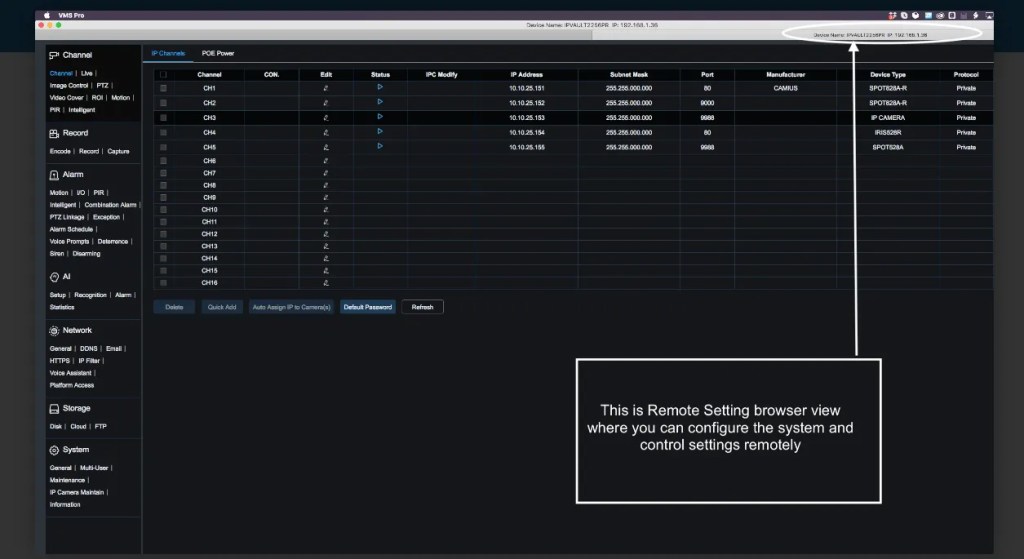The height and width of the screenshot is (559, 1024).
Task: Click the Refresh button
Action: [422, 307]
